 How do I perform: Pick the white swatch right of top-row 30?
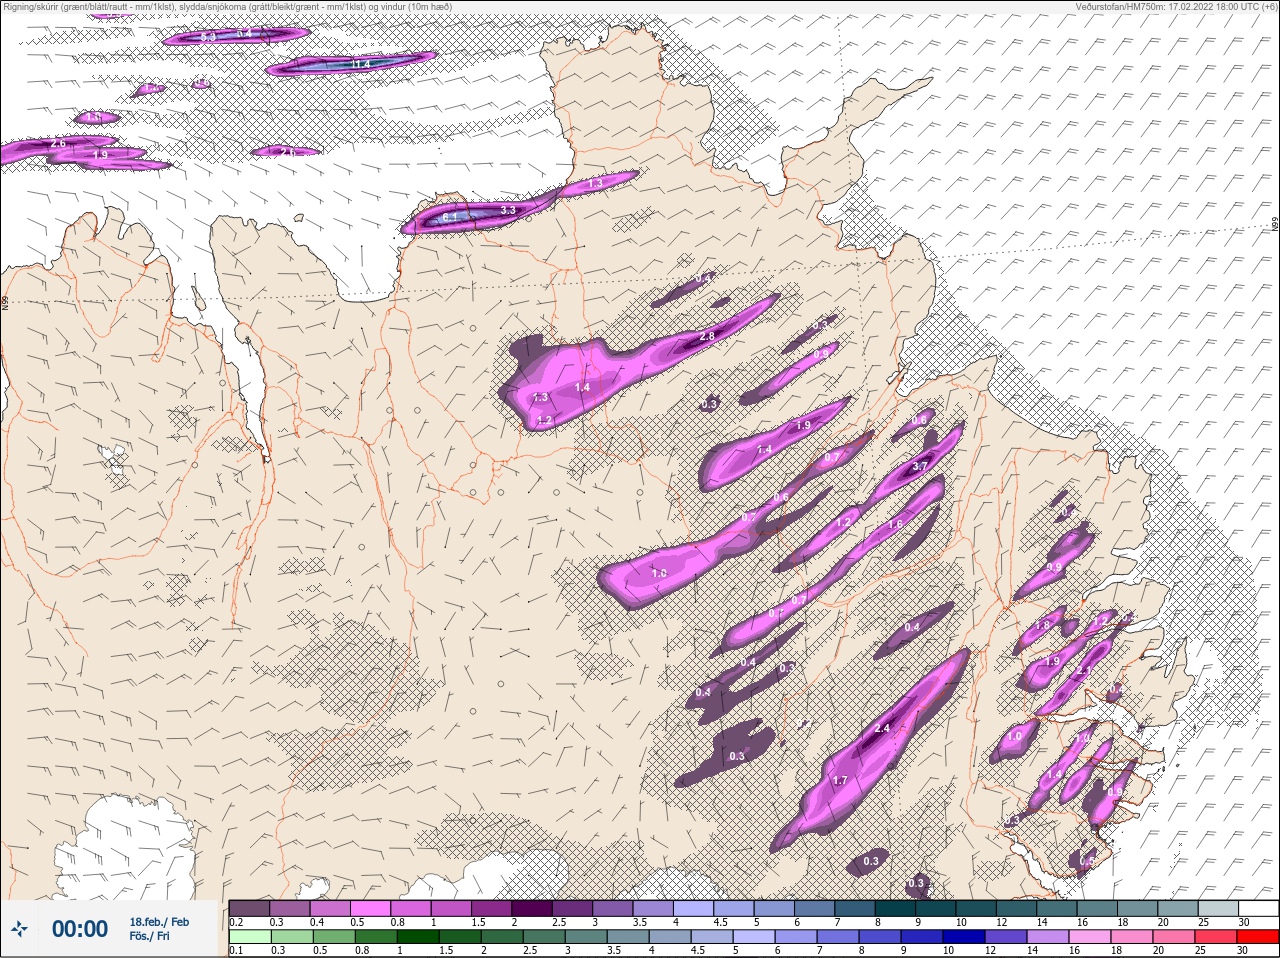1258,909
